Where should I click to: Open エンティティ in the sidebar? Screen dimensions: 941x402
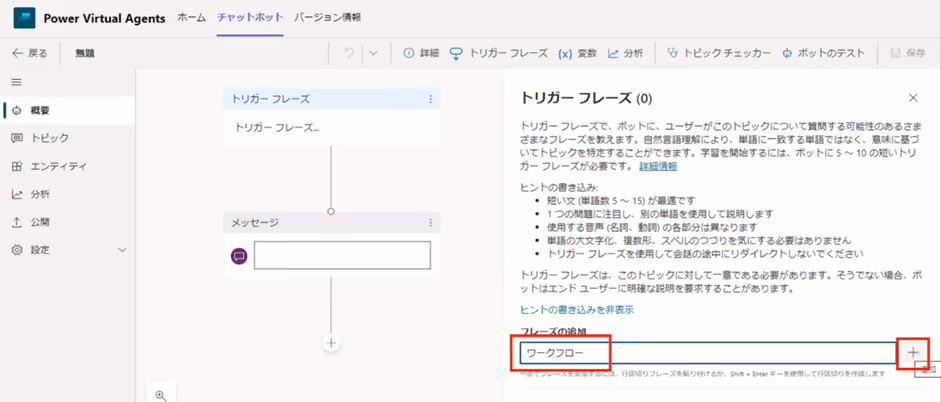(x=67, y=166)
